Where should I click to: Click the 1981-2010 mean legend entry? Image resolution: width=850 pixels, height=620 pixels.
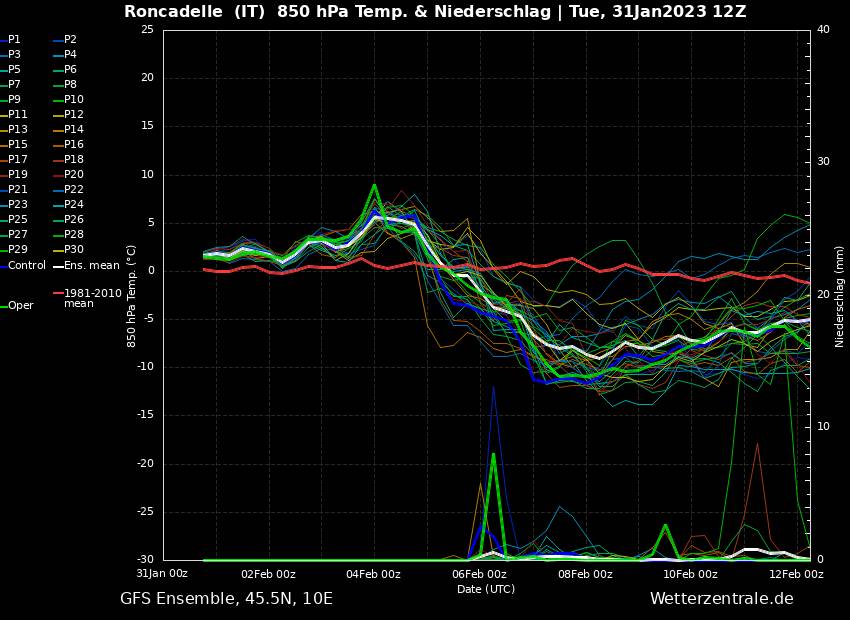tap(92, 298)
